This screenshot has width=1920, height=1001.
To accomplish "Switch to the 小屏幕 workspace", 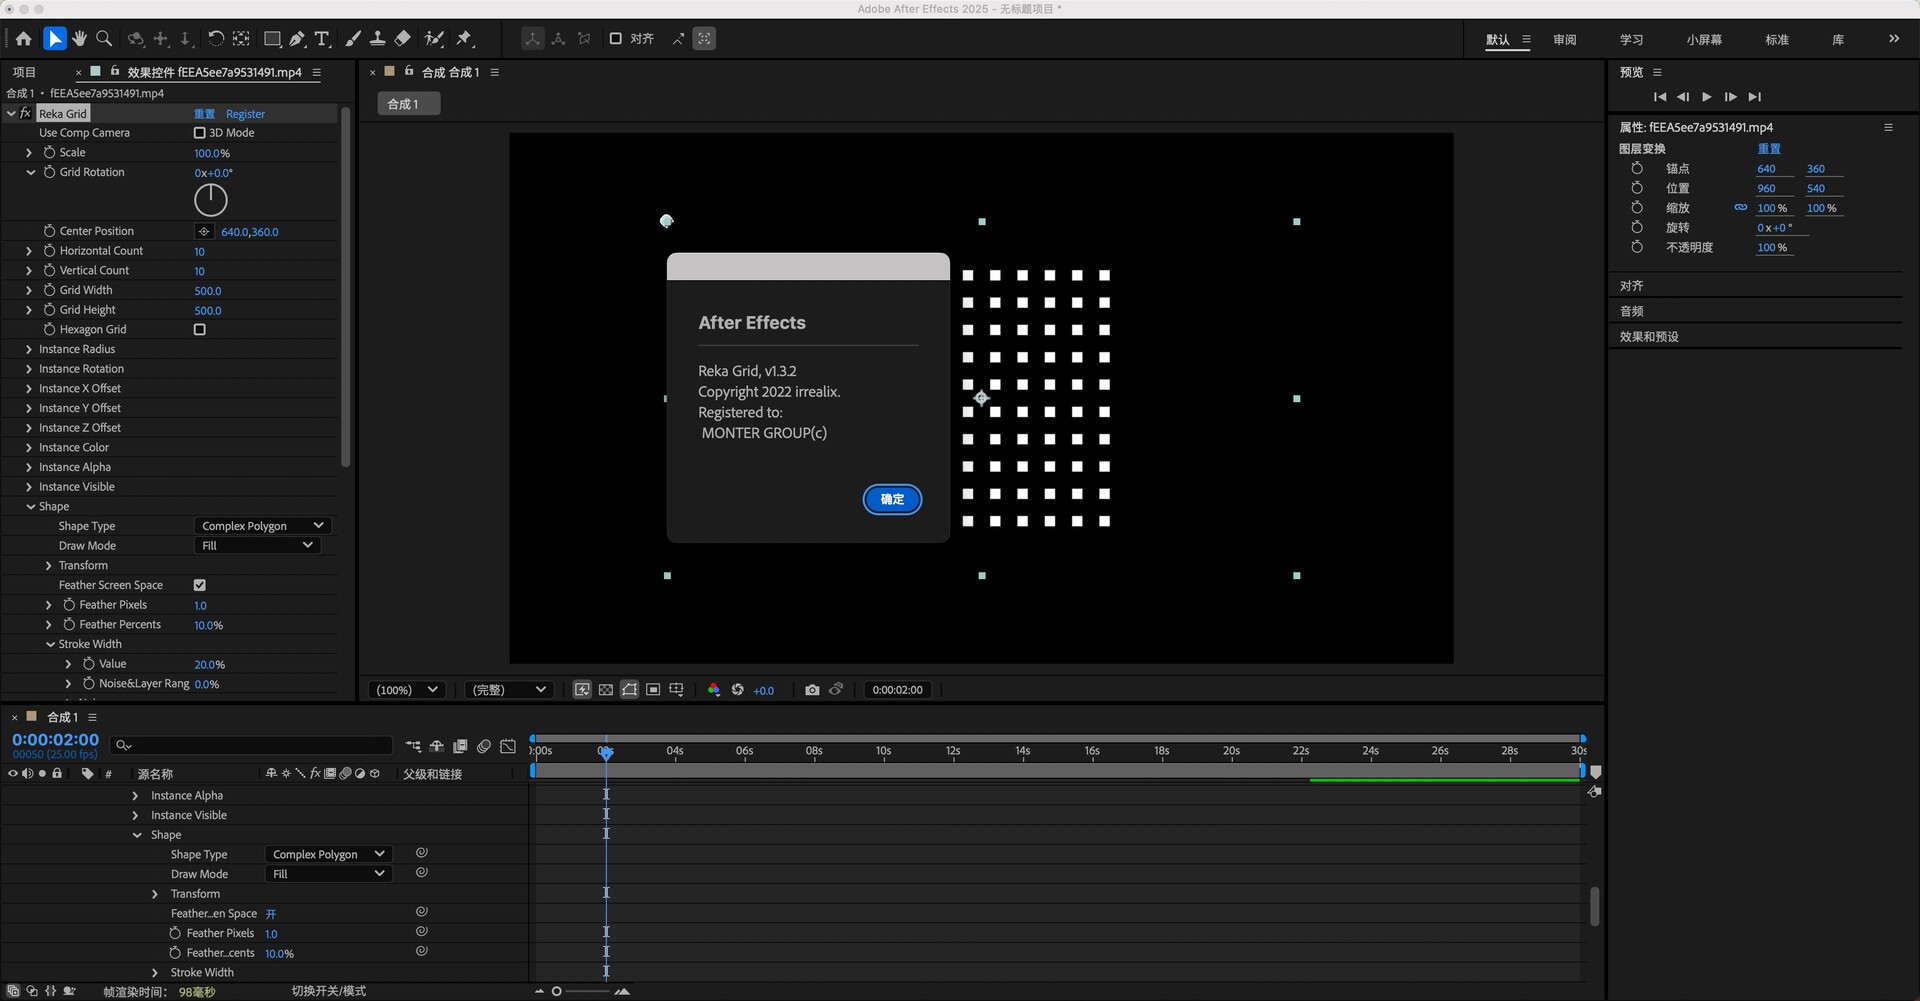I will coord(1704,40).
